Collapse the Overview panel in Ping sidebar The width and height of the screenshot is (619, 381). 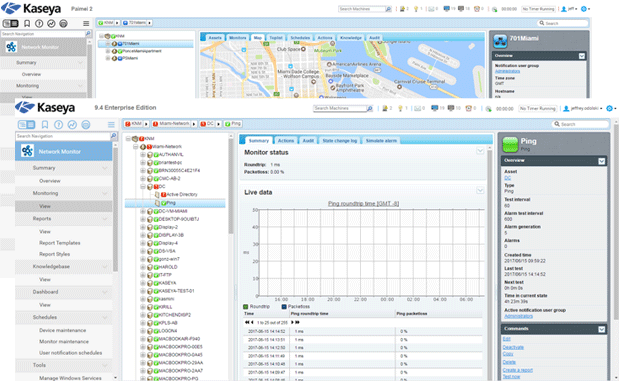602,161
